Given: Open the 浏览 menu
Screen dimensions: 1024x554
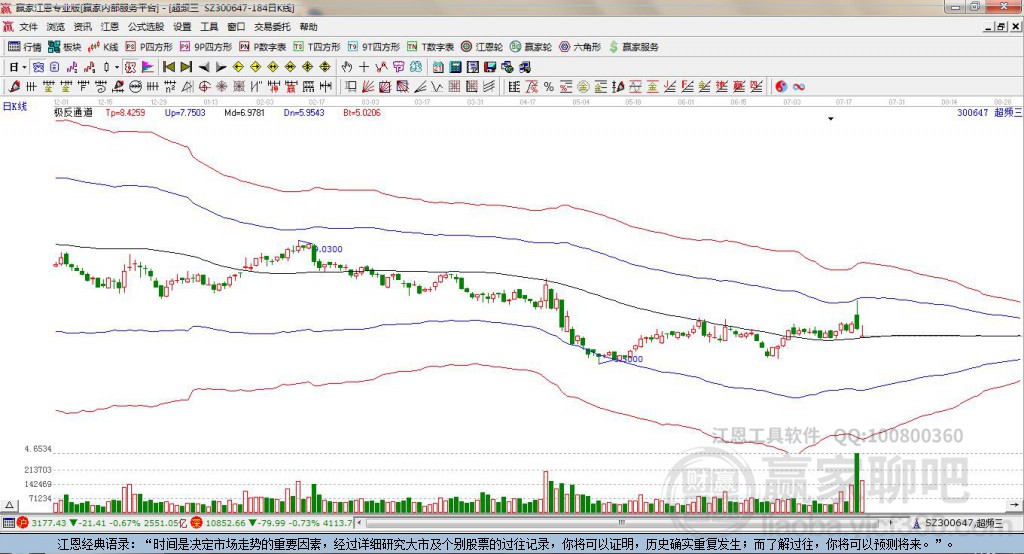Looking at the screenshot, I should pos(56,27).
